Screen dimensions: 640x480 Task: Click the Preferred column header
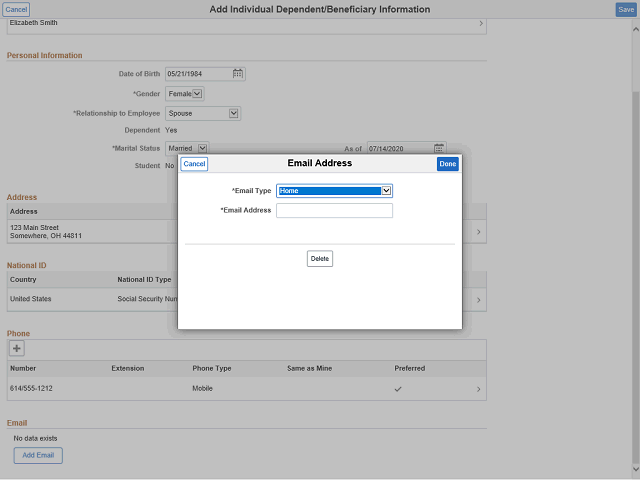coord(409,369)
